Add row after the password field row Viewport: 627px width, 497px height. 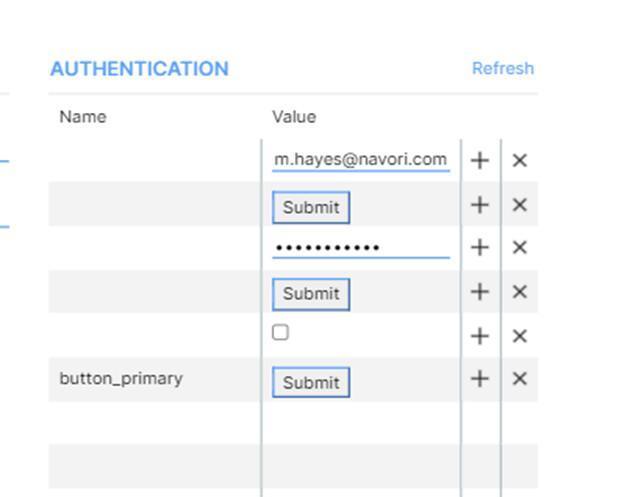[479, 248]
